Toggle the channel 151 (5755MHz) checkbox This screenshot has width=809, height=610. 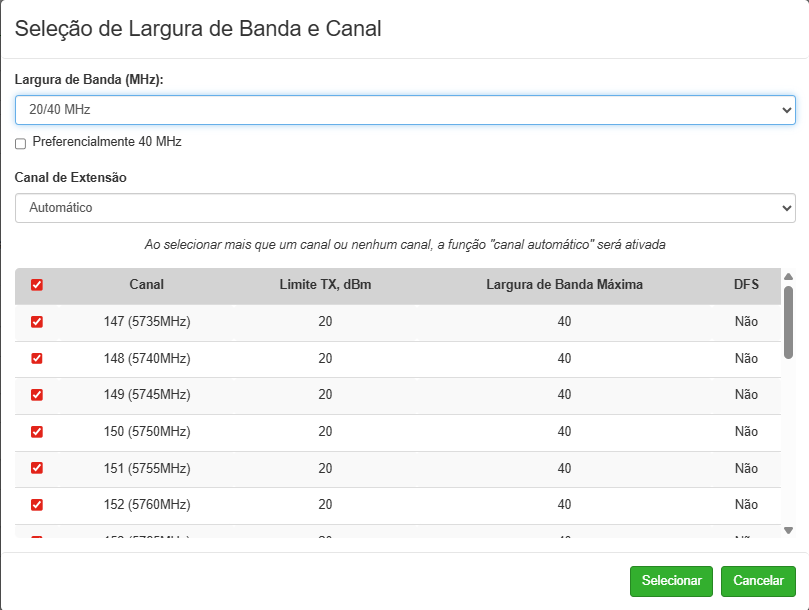[37, 468]
